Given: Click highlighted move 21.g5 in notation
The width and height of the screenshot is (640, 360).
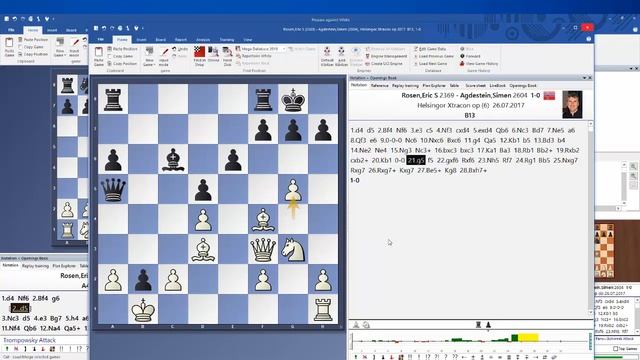Looking at the screenshot, I should tap(416, 160).
